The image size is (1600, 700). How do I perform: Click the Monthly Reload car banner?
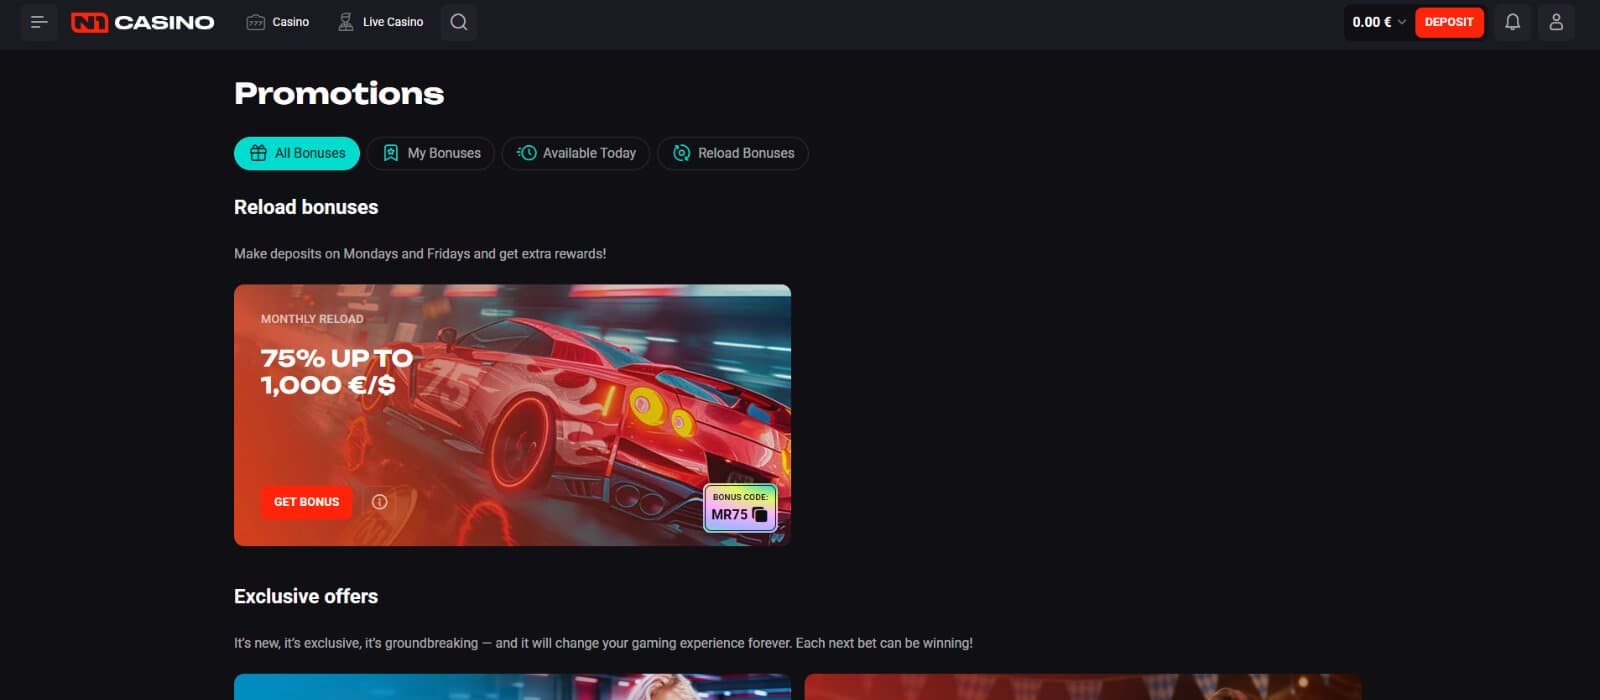(x=512, y=415)
